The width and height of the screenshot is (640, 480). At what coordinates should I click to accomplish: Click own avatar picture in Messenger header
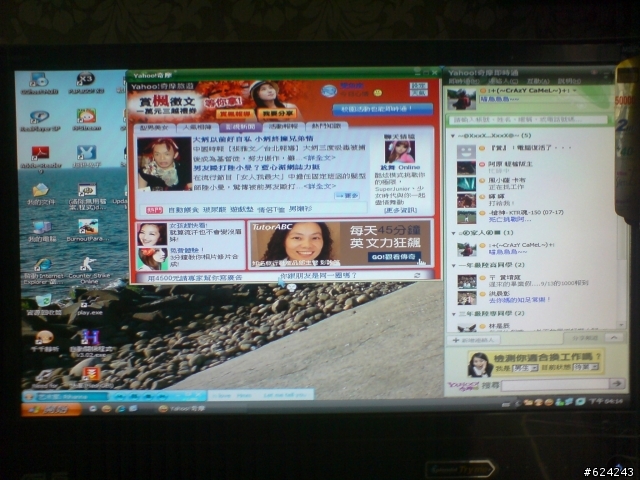462,99
